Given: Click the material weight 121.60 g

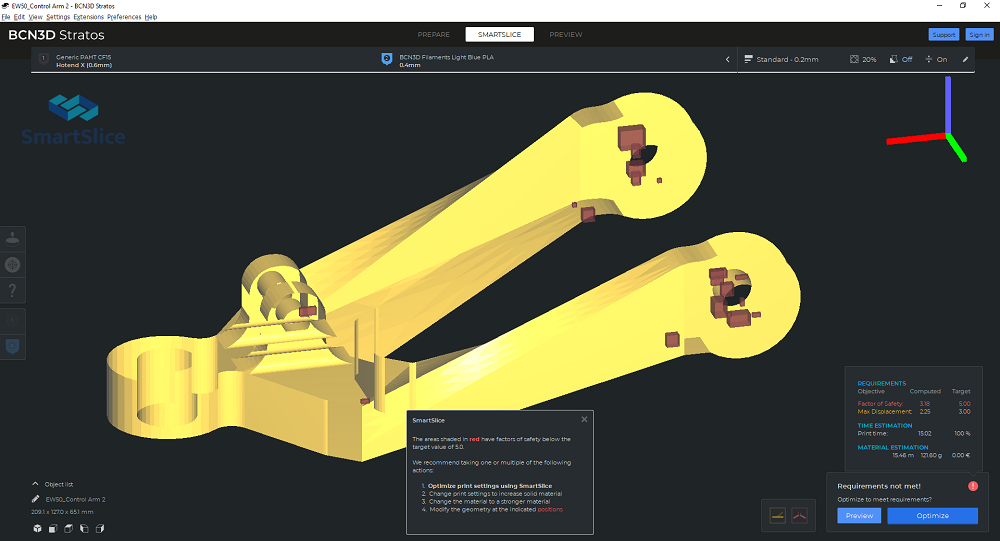Looking at the screenshot, I should point(931,455).
